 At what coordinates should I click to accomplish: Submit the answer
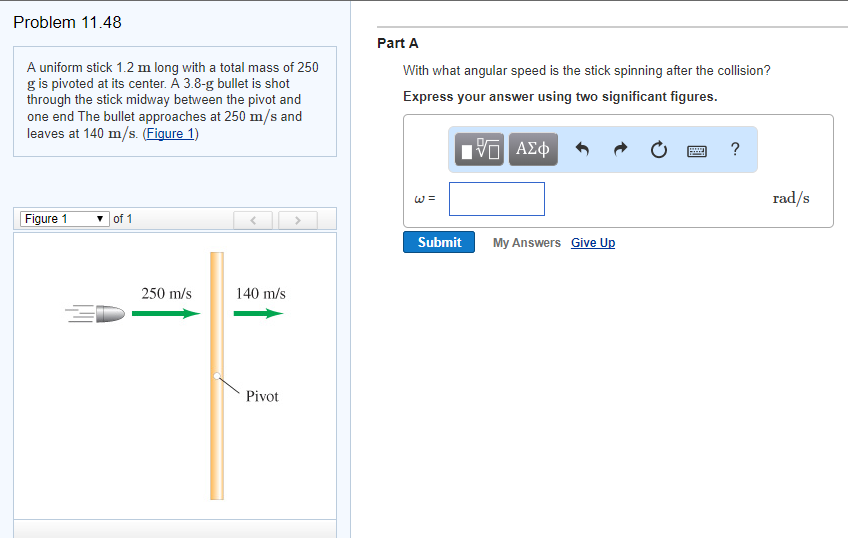[x=439, y=242]
